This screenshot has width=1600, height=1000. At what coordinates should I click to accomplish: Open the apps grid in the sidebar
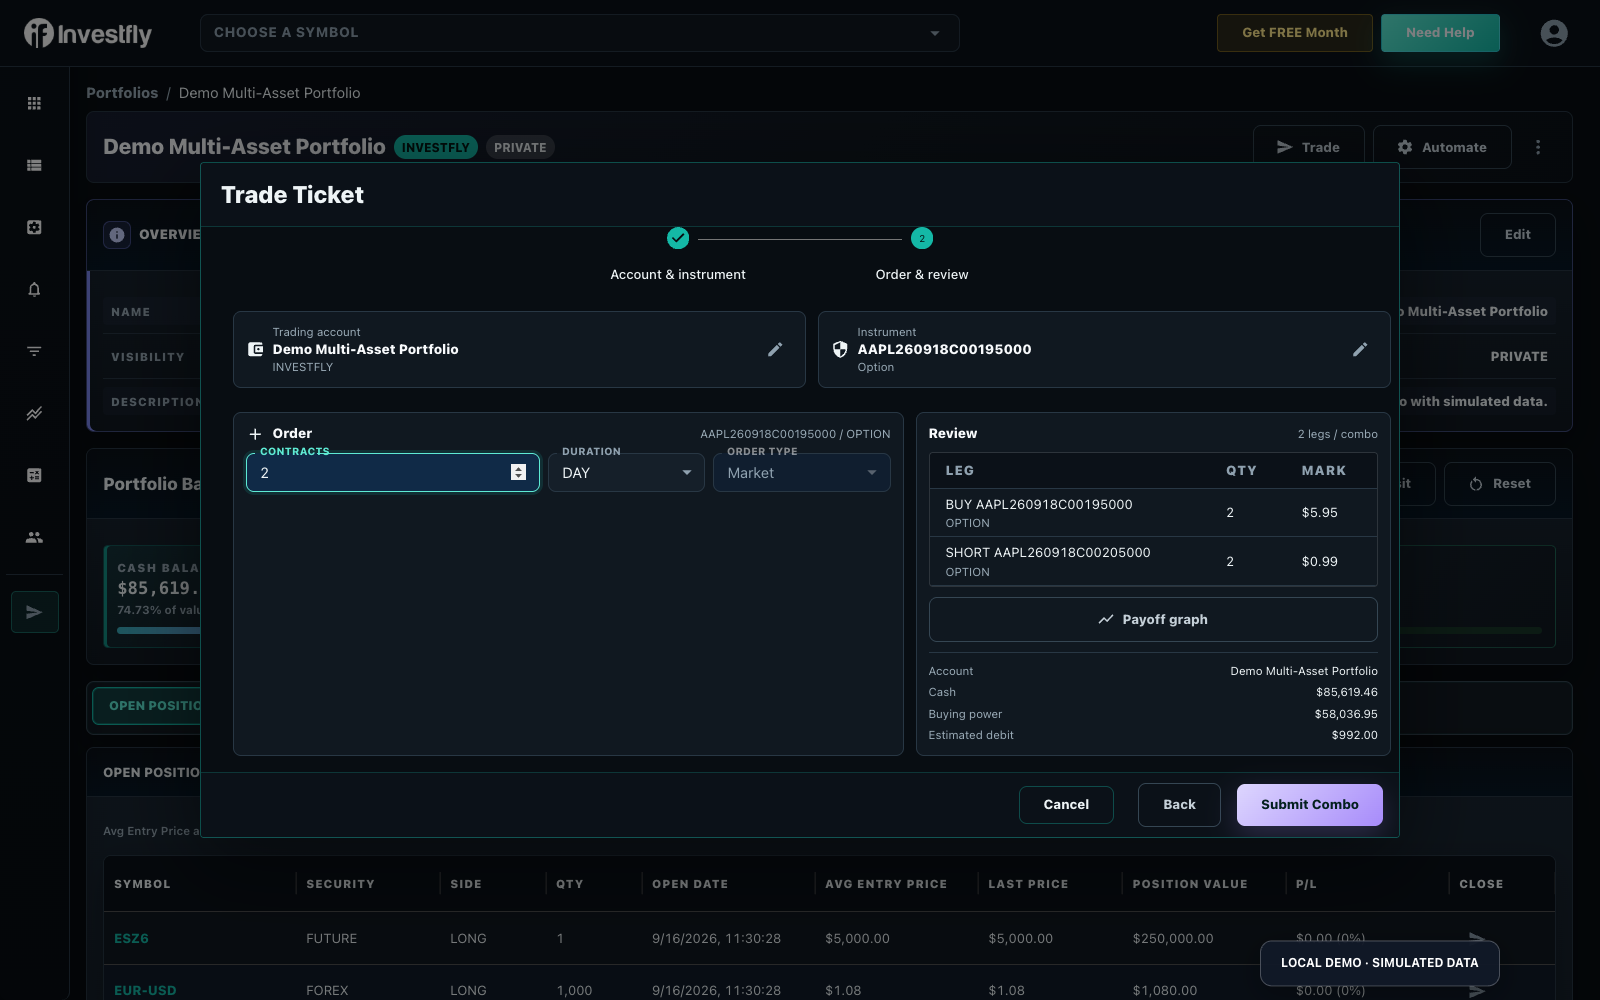coord(34,103)
